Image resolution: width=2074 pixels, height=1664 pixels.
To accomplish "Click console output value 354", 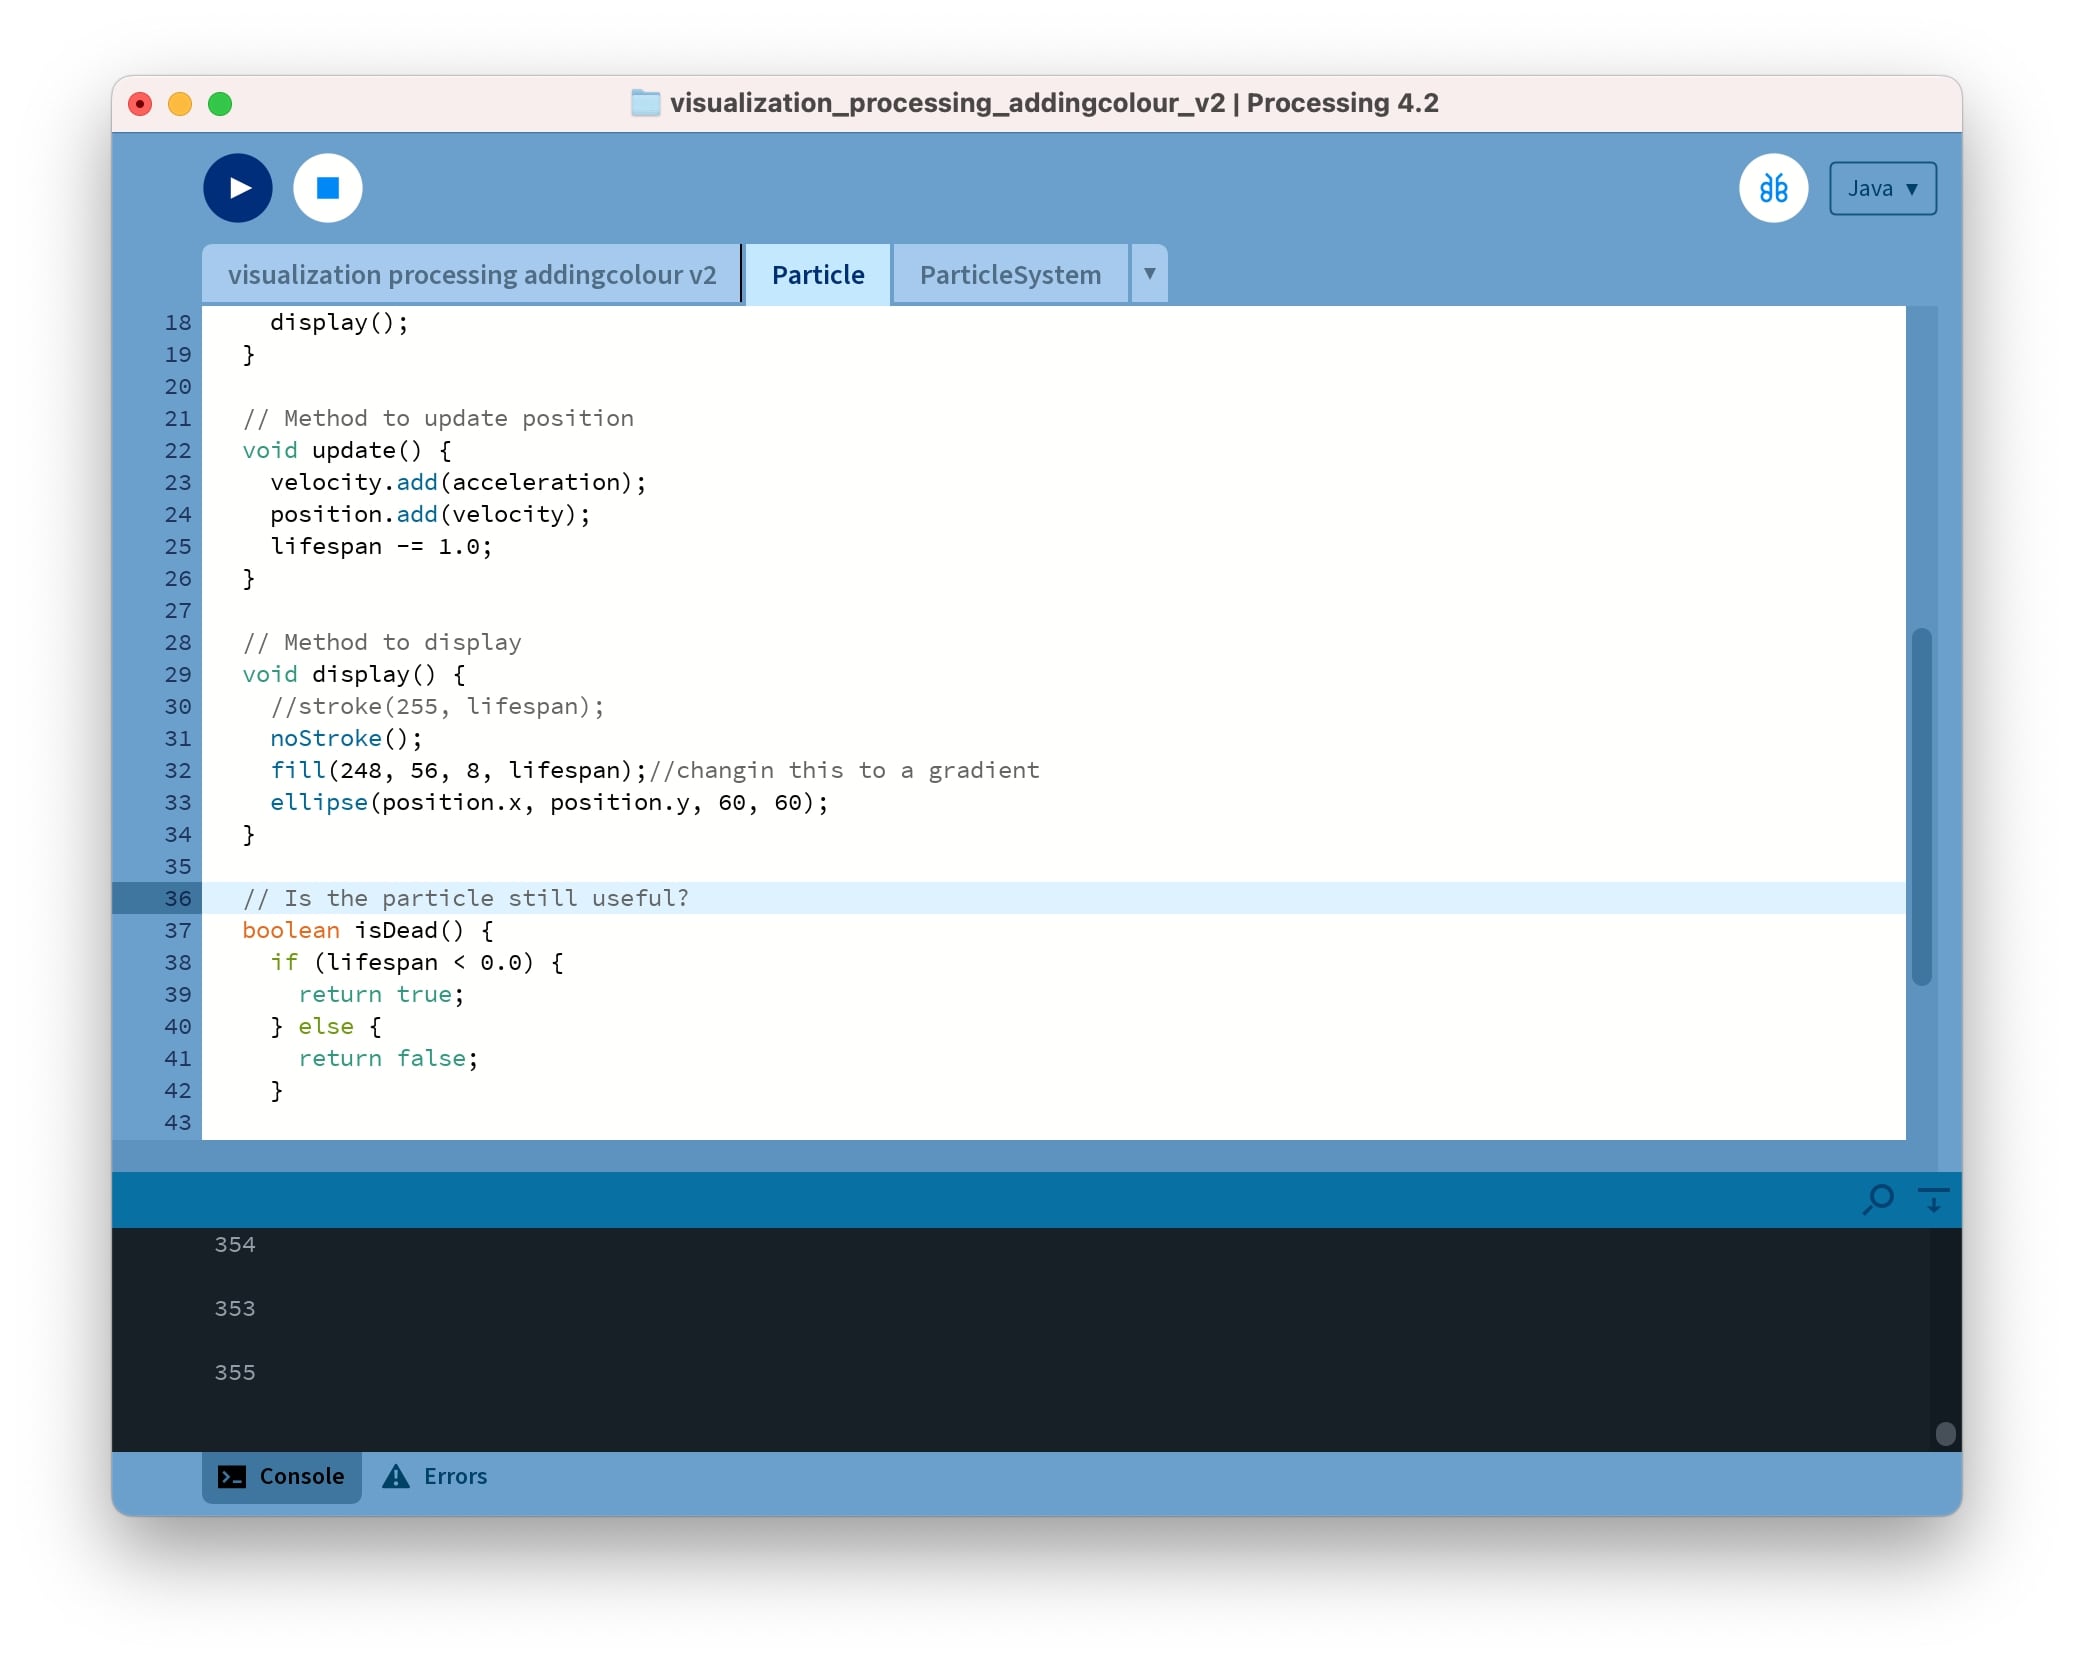I will click(x=235, y=1244).
